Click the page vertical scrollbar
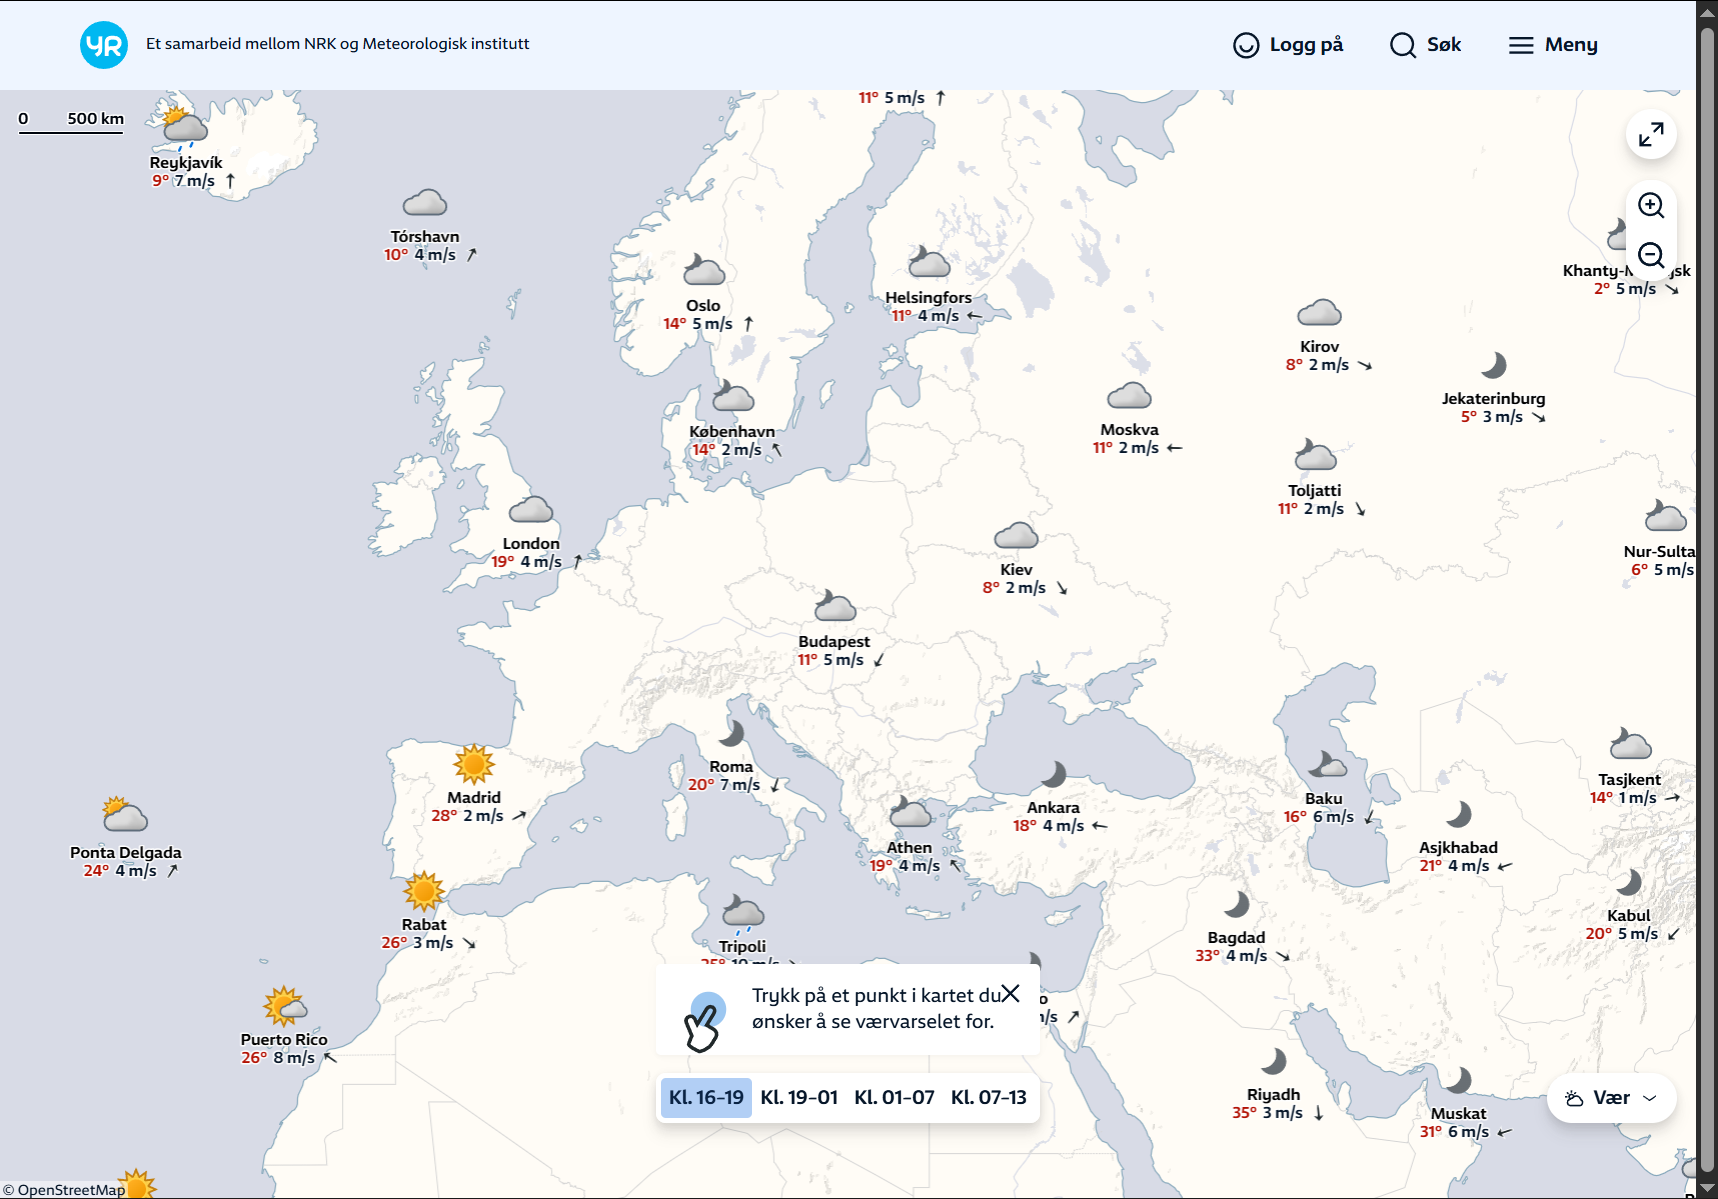The image size is (1718, 1199). [1707, 600]
